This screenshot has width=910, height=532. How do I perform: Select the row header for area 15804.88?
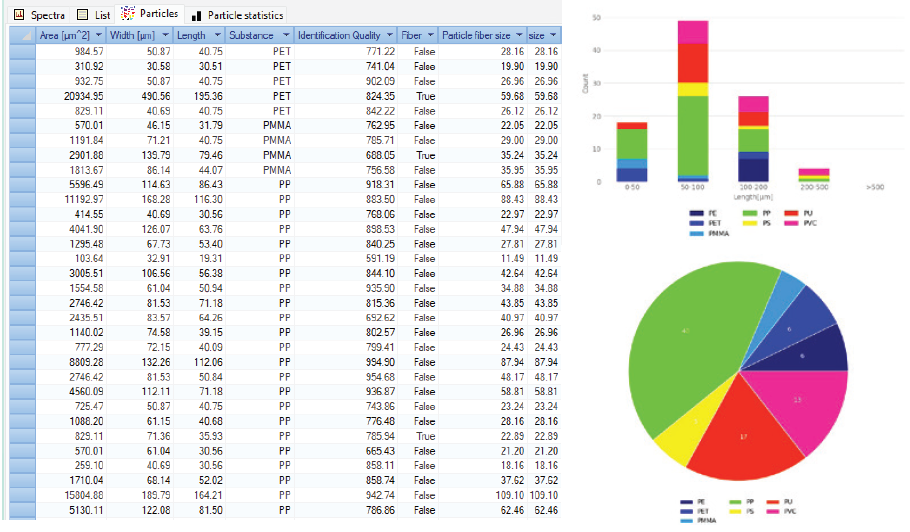22,495
